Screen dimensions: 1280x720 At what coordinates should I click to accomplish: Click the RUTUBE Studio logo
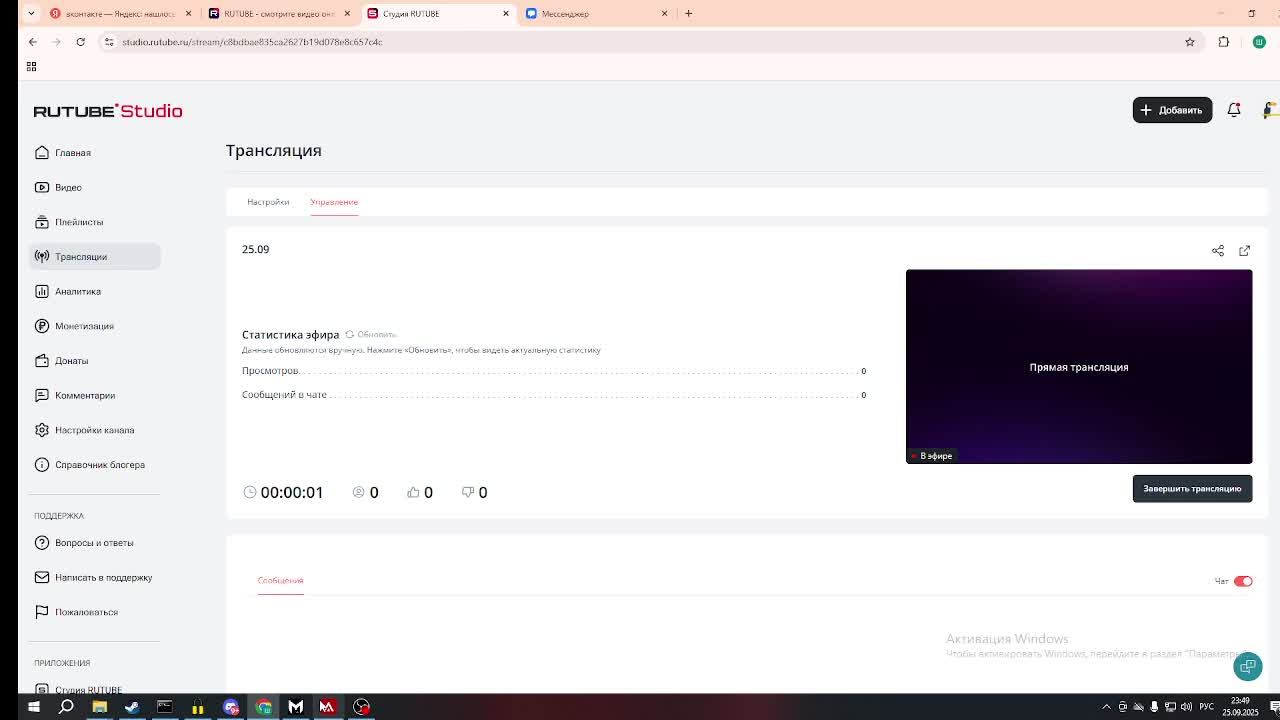108,111
